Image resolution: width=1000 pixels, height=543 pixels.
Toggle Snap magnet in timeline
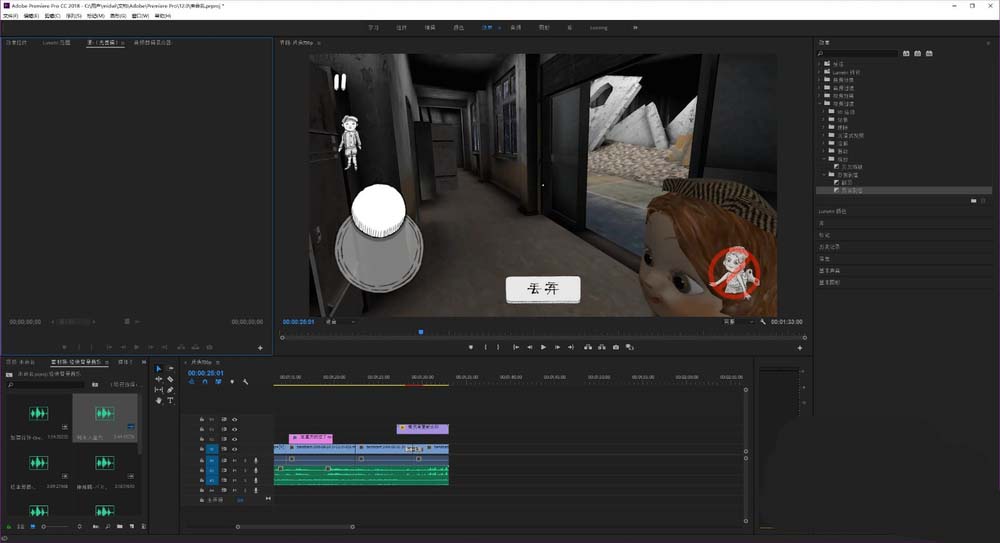205,382
